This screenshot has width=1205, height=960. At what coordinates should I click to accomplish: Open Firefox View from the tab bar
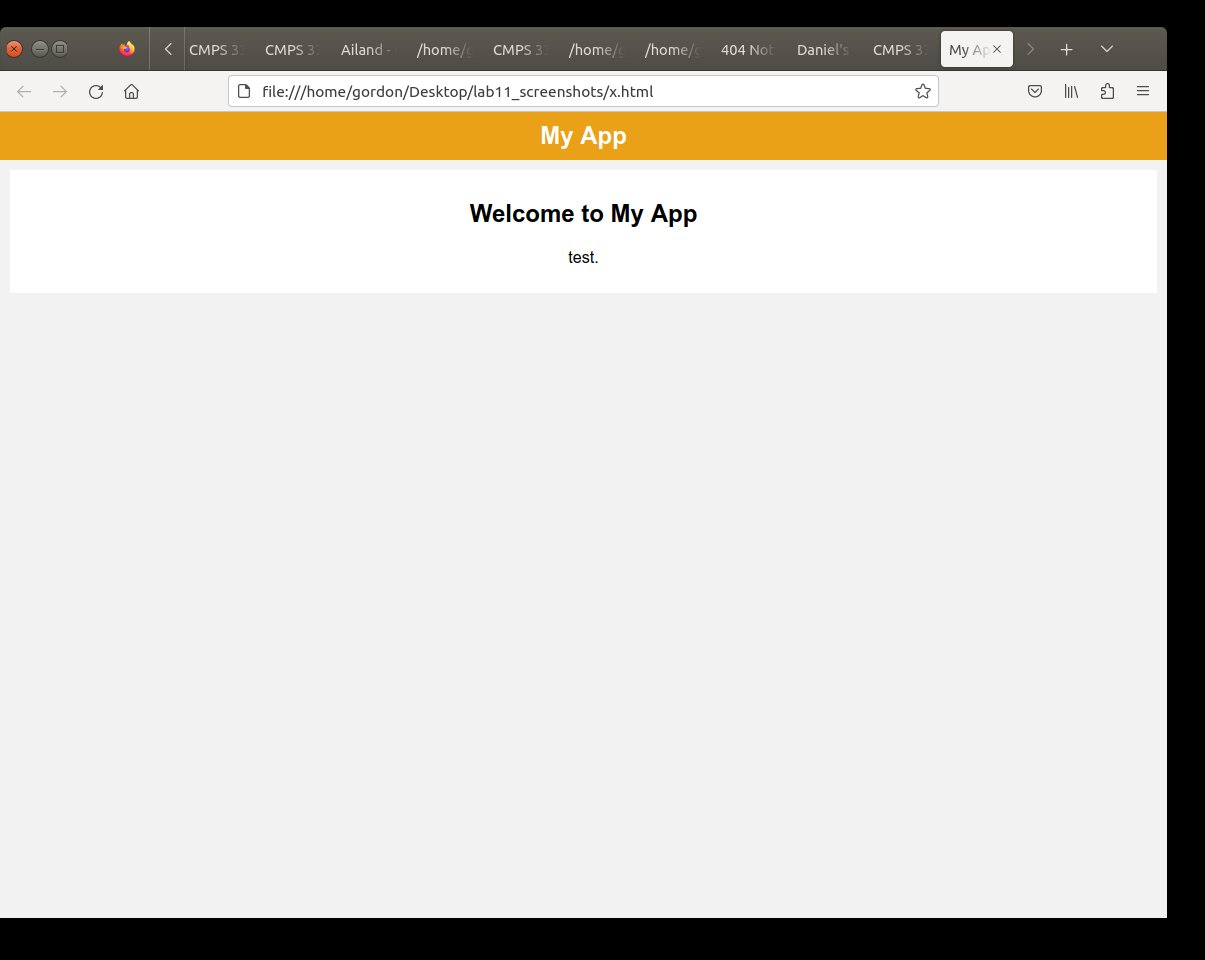(127, 49)
